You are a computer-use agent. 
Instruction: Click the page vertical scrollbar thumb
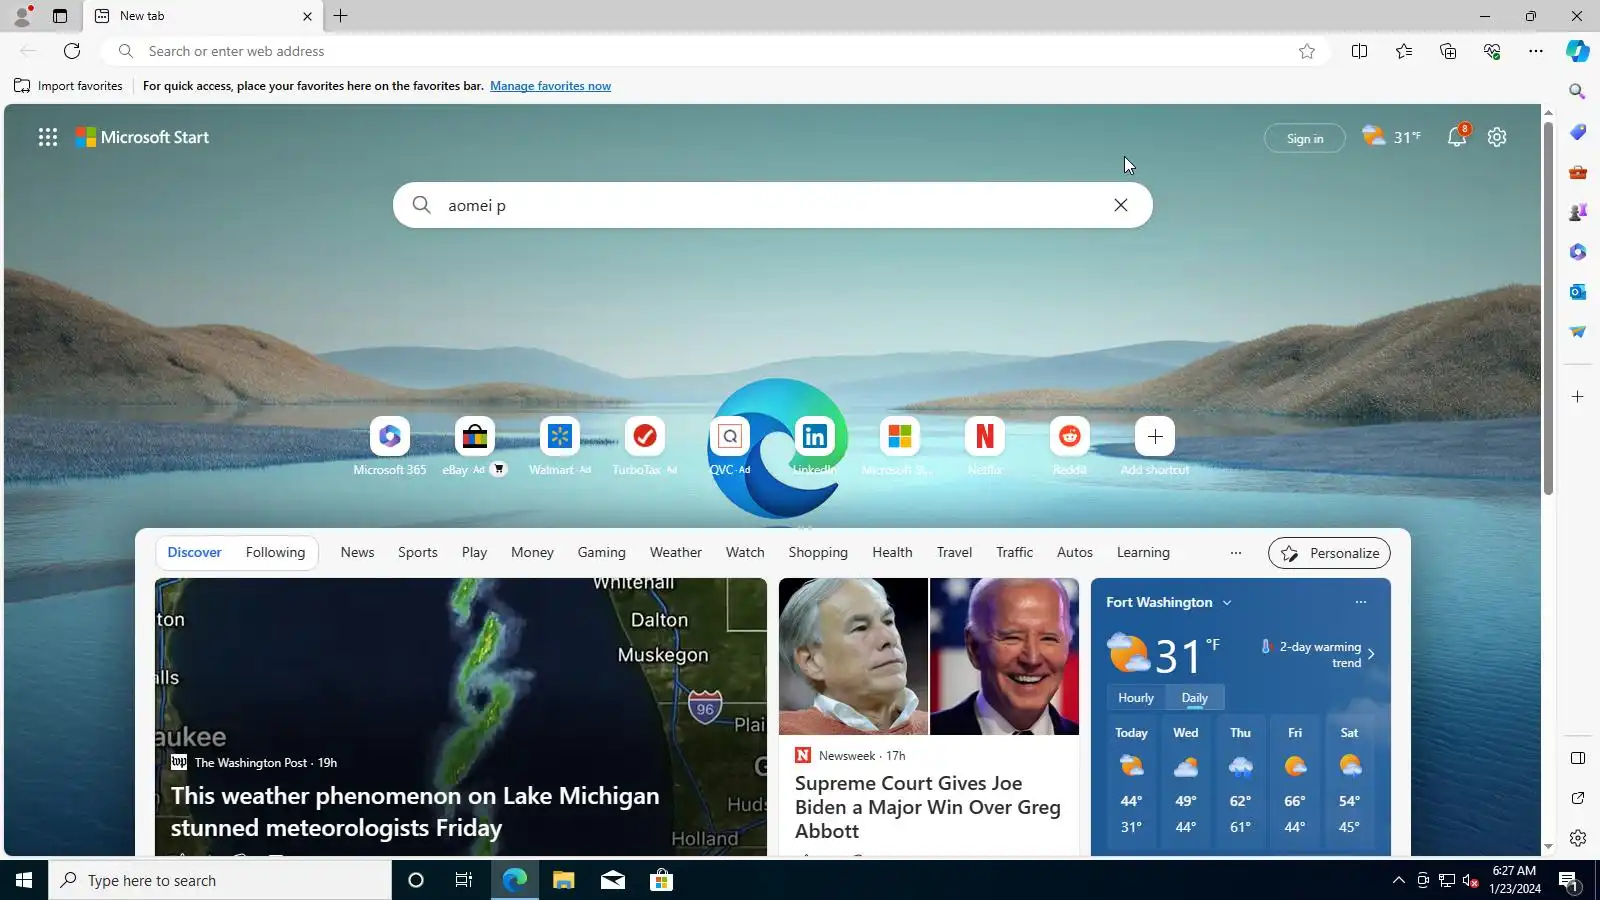pyautogui.click(x=1548, y=308)
